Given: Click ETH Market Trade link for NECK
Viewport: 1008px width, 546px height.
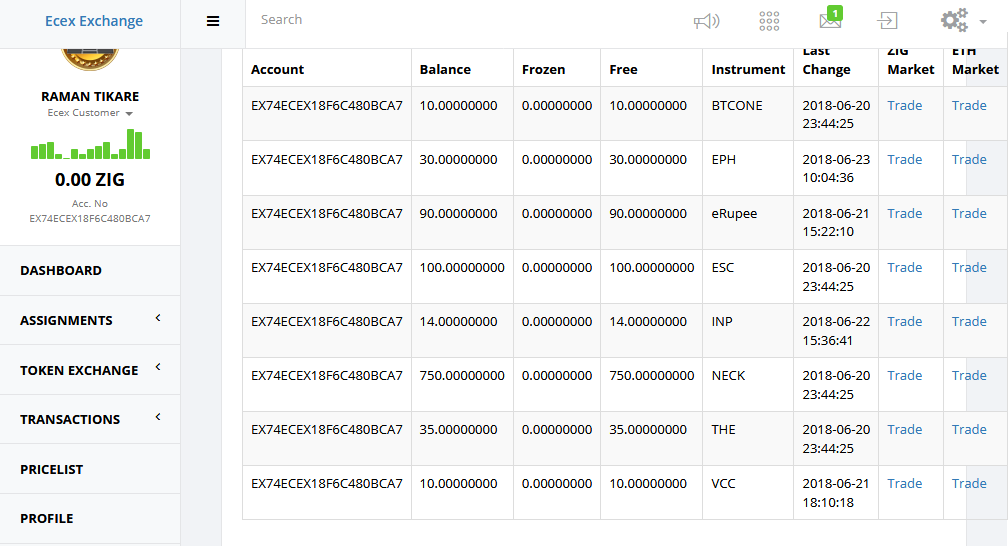Looking at the screenshot, I should (x=969, y=376).
